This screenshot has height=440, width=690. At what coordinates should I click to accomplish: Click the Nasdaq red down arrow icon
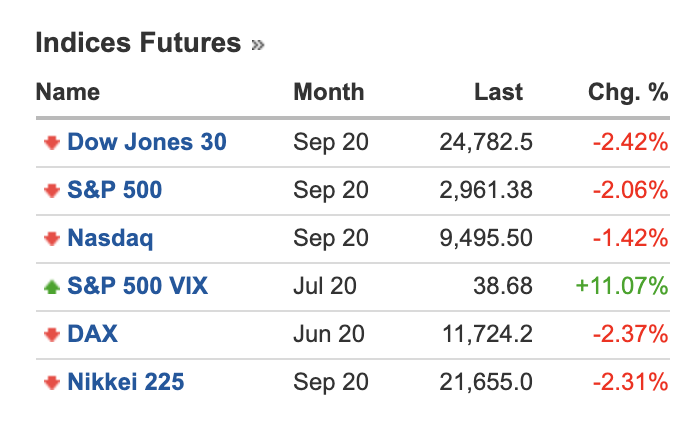(52, 238)
